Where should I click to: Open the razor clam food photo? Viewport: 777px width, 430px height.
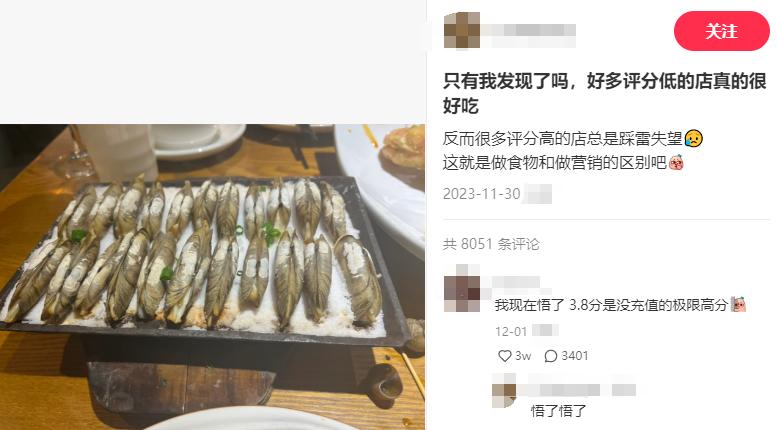213,277
